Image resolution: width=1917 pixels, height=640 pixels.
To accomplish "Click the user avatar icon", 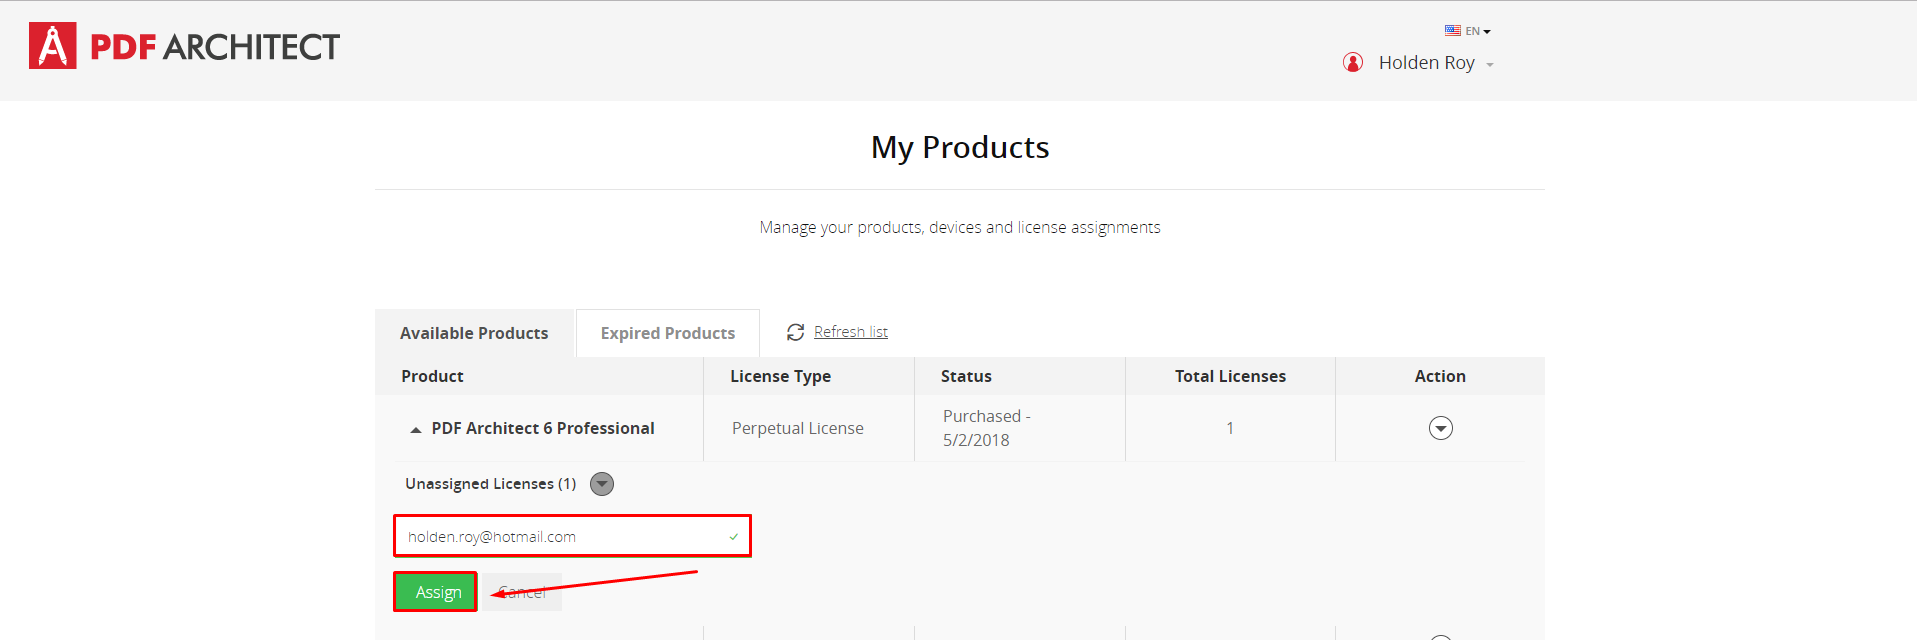I will (1353, 62).
